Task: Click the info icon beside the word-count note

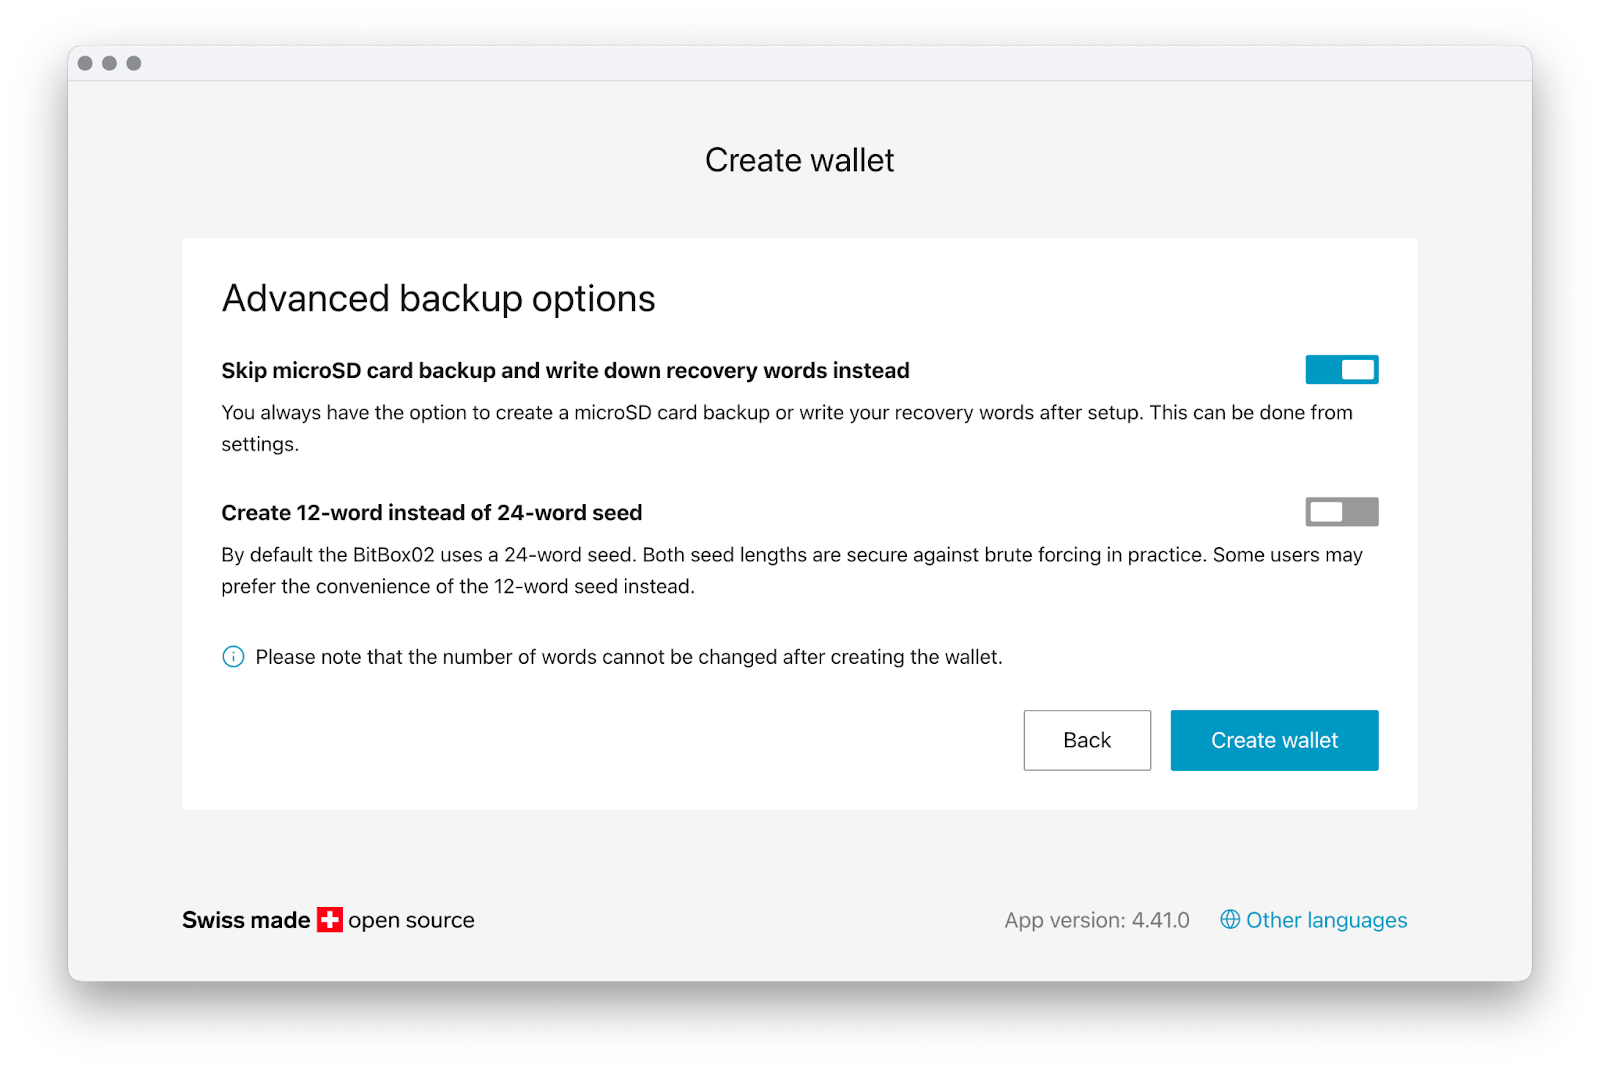Action: click(233, 657)
